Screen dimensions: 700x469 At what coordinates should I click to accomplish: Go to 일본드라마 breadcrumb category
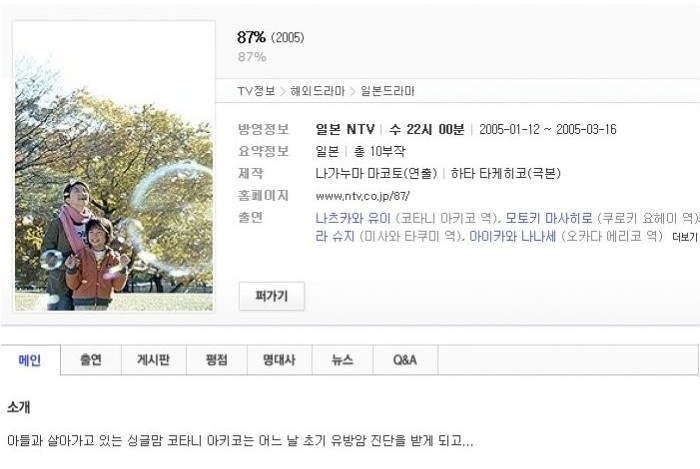click(x=388, y=91)
